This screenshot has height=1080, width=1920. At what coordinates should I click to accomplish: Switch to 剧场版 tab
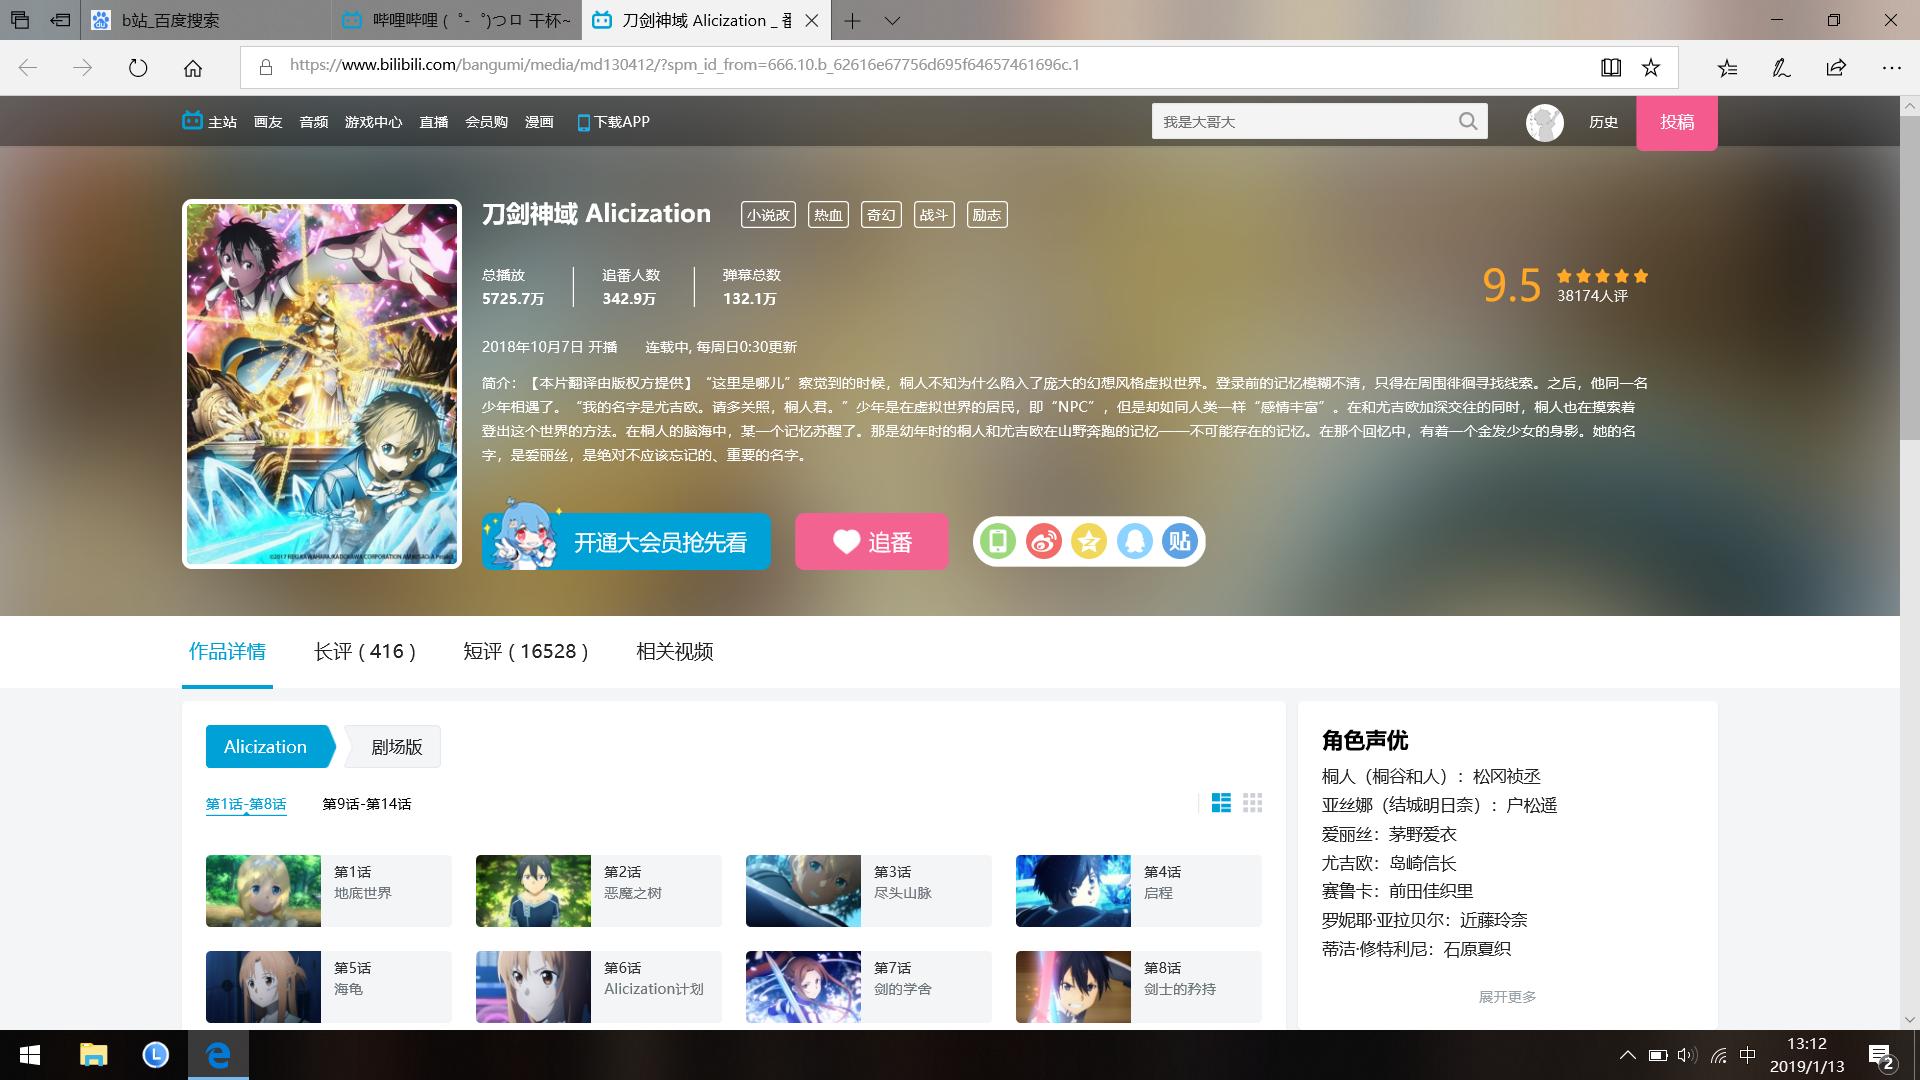tap(394, 746)
